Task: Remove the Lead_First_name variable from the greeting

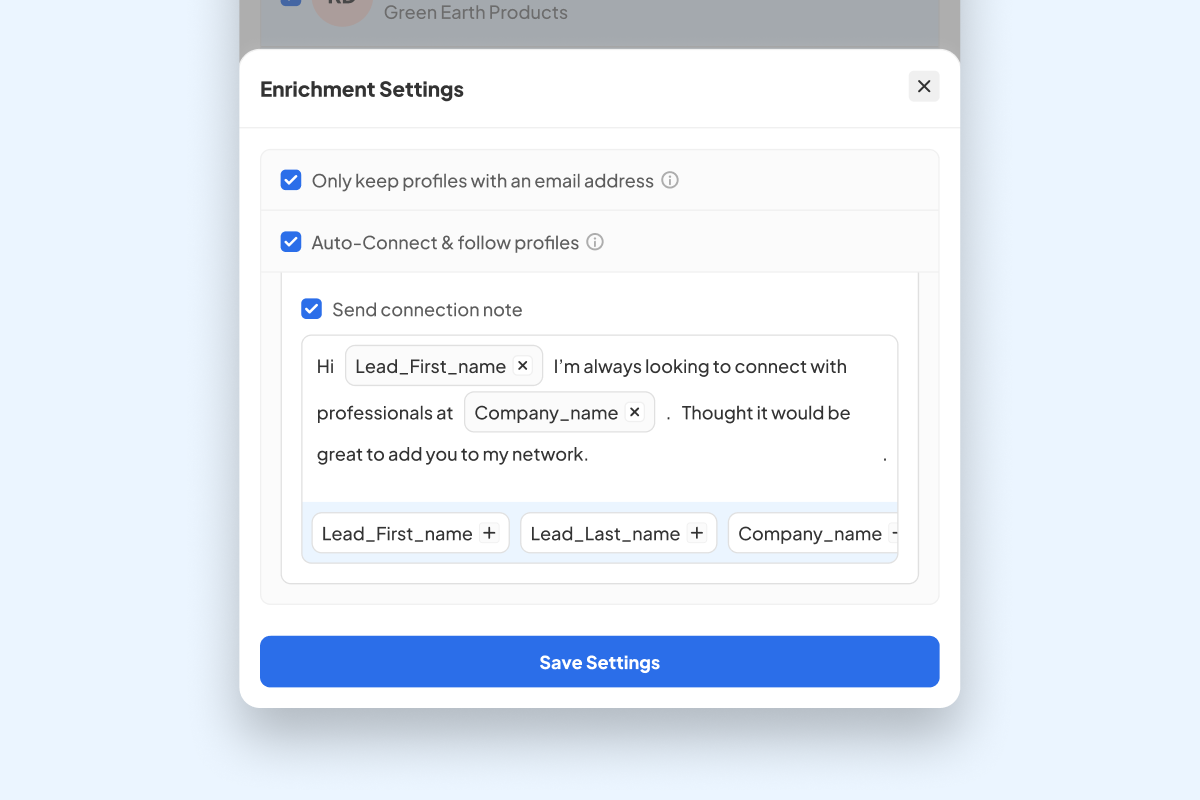Action: pyautogui.click(x=523, y=365)
